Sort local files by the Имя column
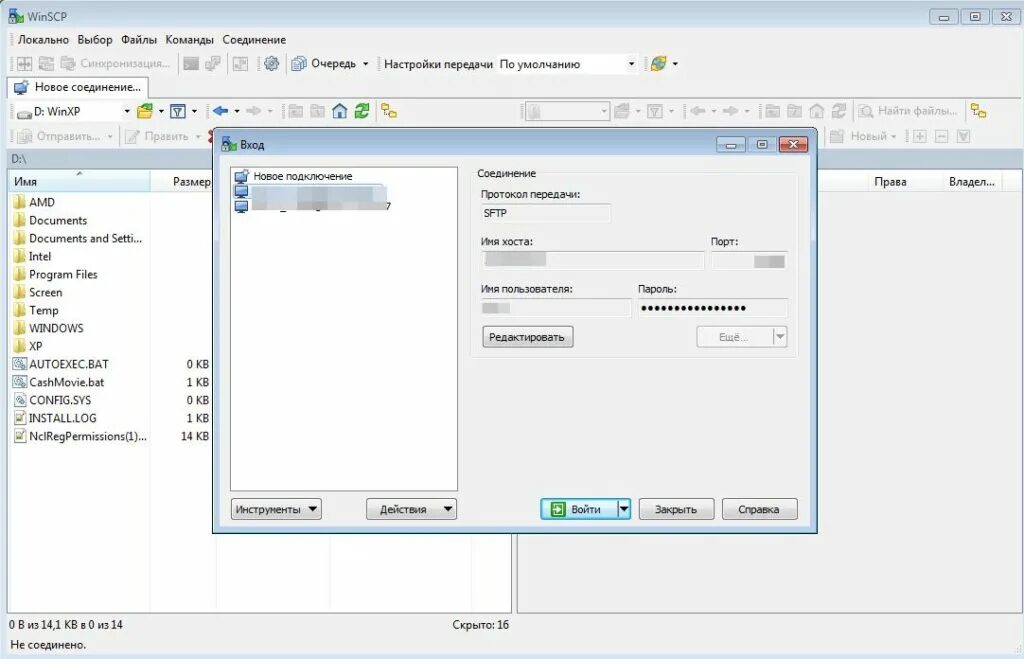Screen dimensions: 1024x659 click(x=79, y=182)
